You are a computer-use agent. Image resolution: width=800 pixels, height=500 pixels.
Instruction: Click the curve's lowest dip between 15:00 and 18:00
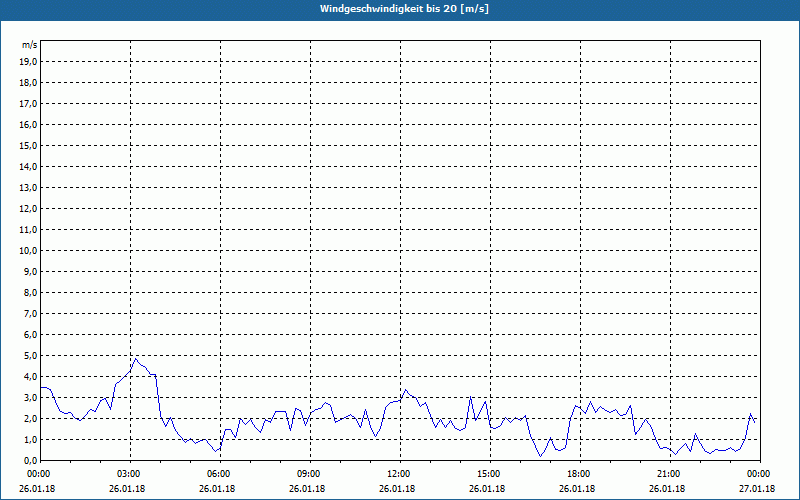coord(540,456)
